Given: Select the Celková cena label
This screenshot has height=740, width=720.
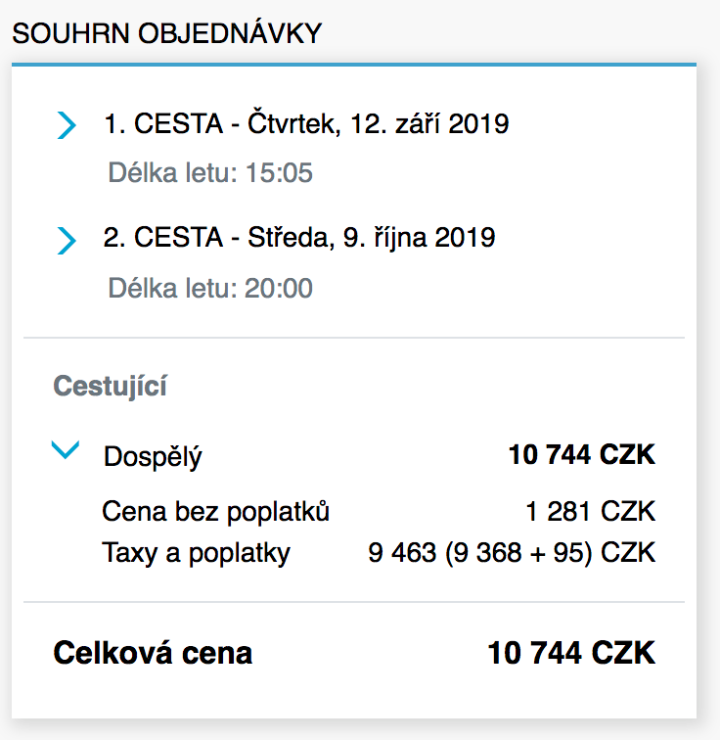Looking at the screenshot, I should (x=152, y=654).
